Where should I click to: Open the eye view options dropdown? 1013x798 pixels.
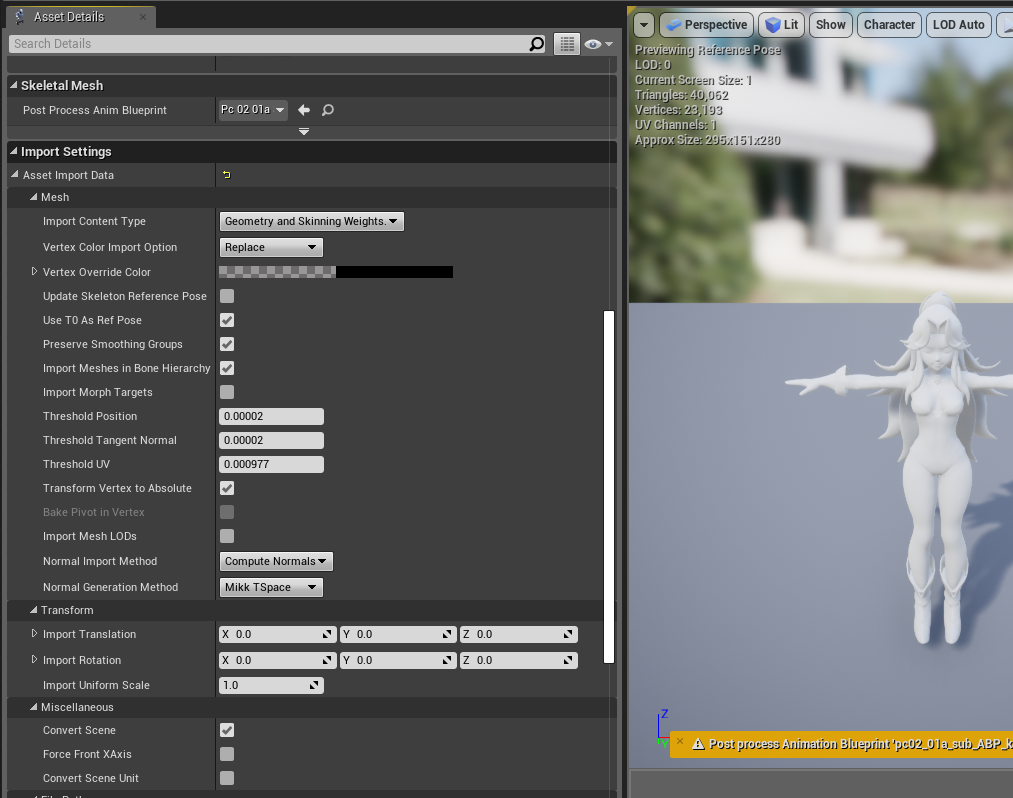click(598, 44)
